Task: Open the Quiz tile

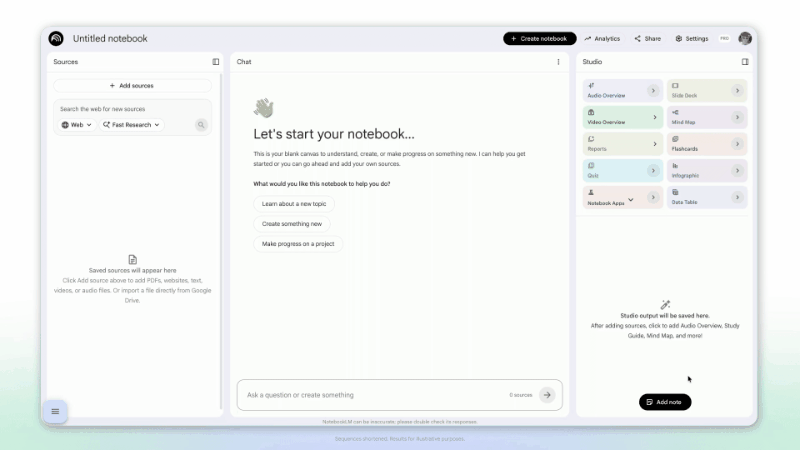Action: pyautogui.click(x=622, y=170)
